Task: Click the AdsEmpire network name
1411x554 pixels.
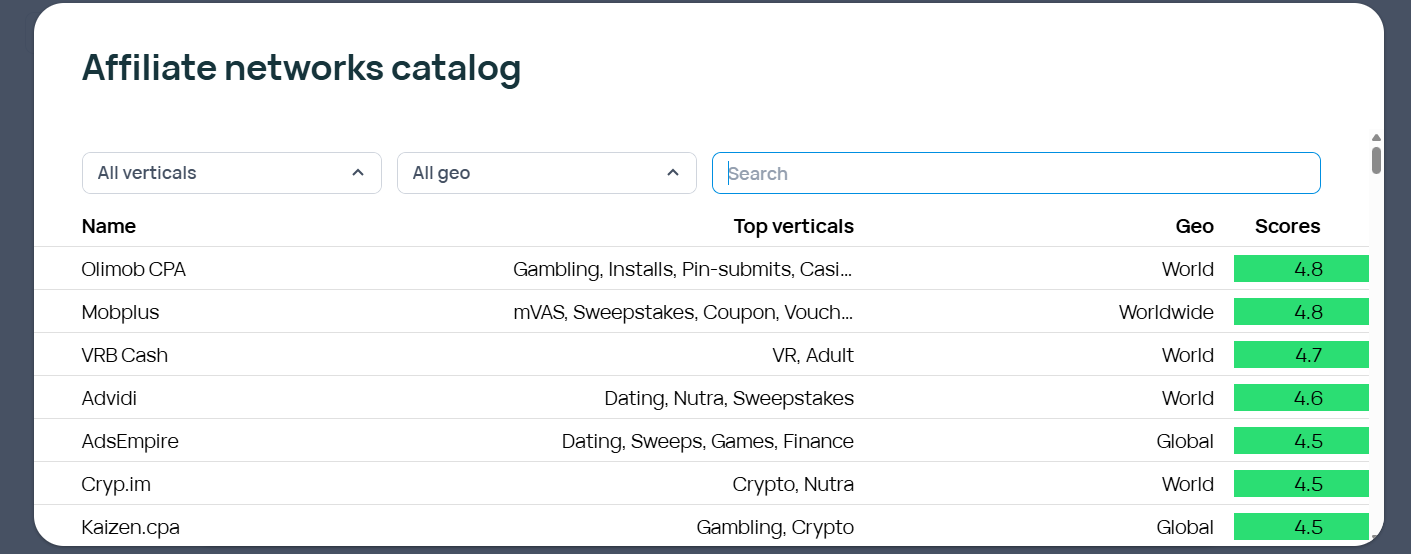Action: (130, 441)
